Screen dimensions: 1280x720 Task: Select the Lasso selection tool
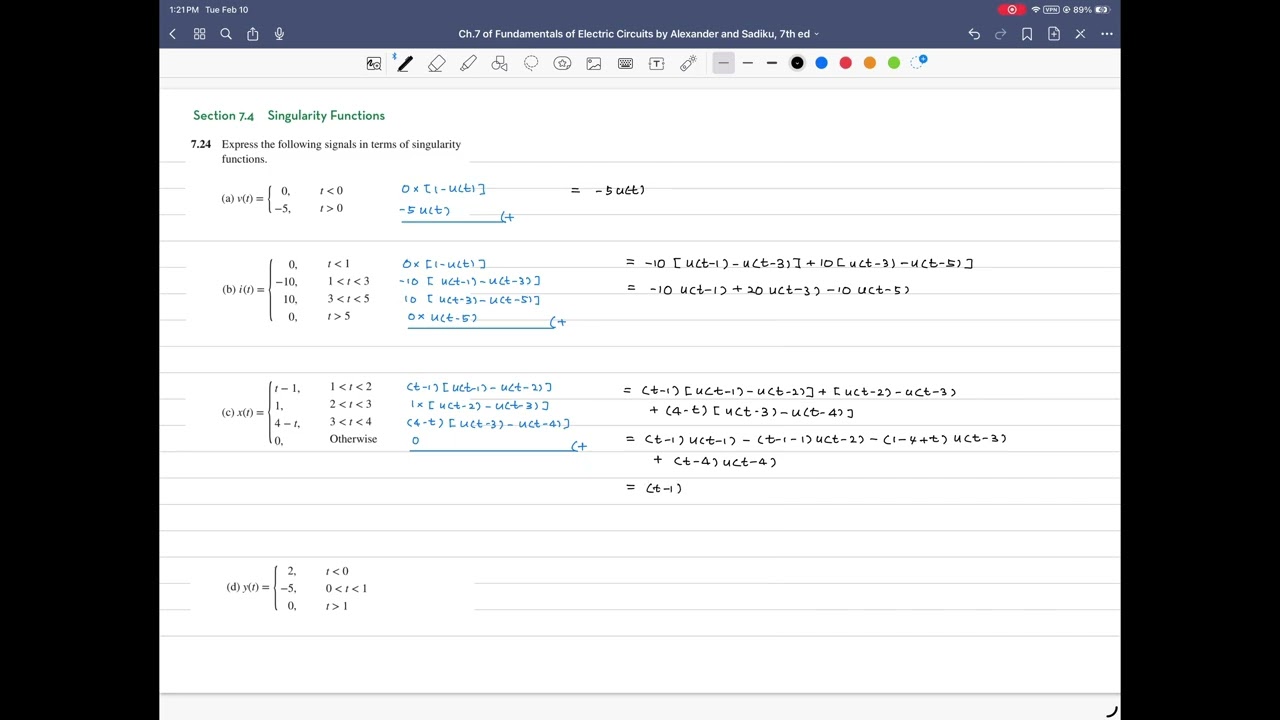[531, 63]
